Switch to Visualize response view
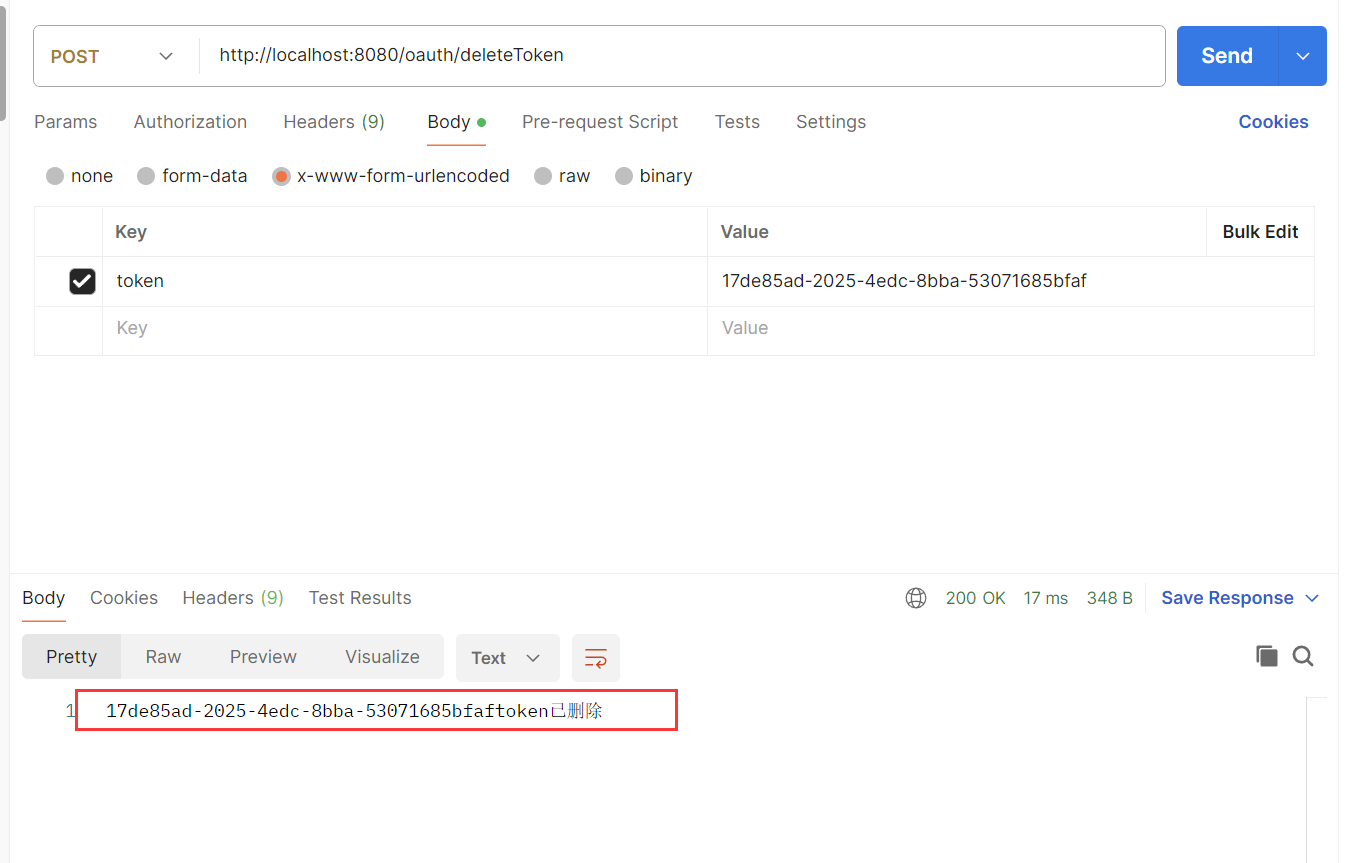 382,657
